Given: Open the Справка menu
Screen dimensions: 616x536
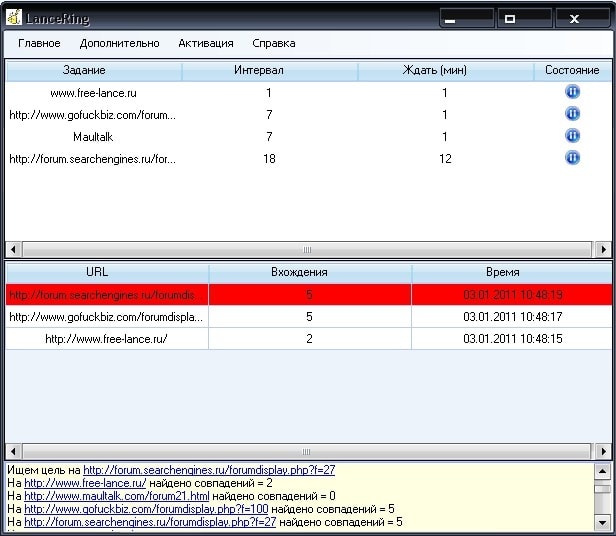Looking at the screenshot, I should pyautogui.click(x=273, y=43).
